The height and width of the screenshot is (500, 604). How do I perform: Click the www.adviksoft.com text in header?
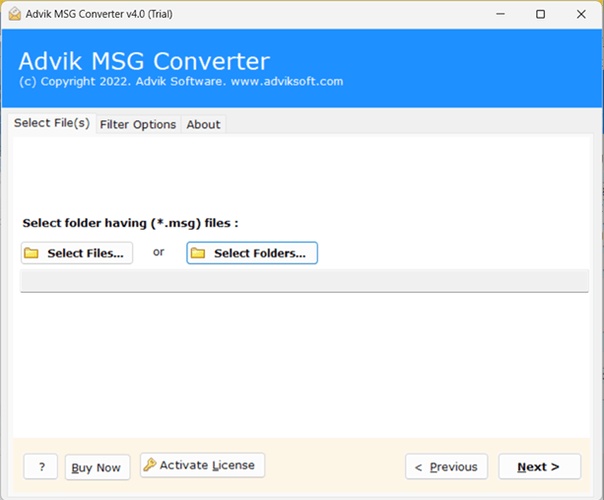click(x=287, y=81)
